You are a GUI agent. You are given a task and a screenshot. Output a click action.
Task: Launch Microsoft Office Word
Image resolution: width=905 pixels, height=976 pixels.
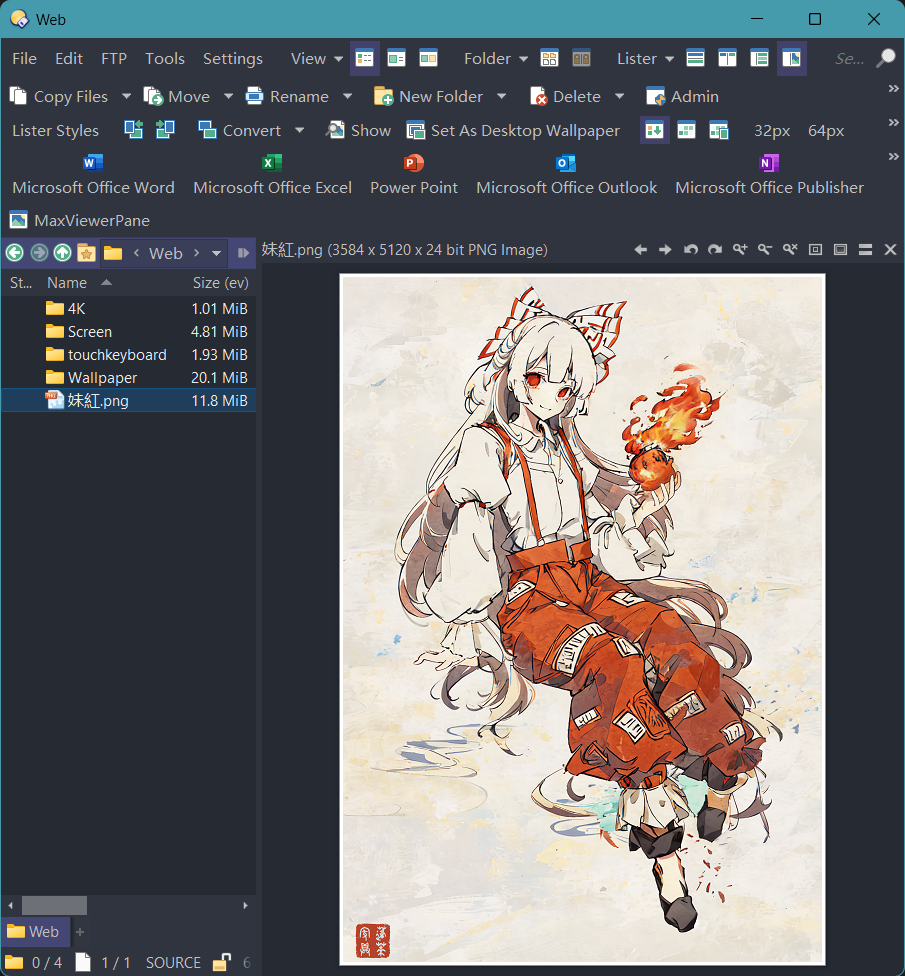(93, 175)
